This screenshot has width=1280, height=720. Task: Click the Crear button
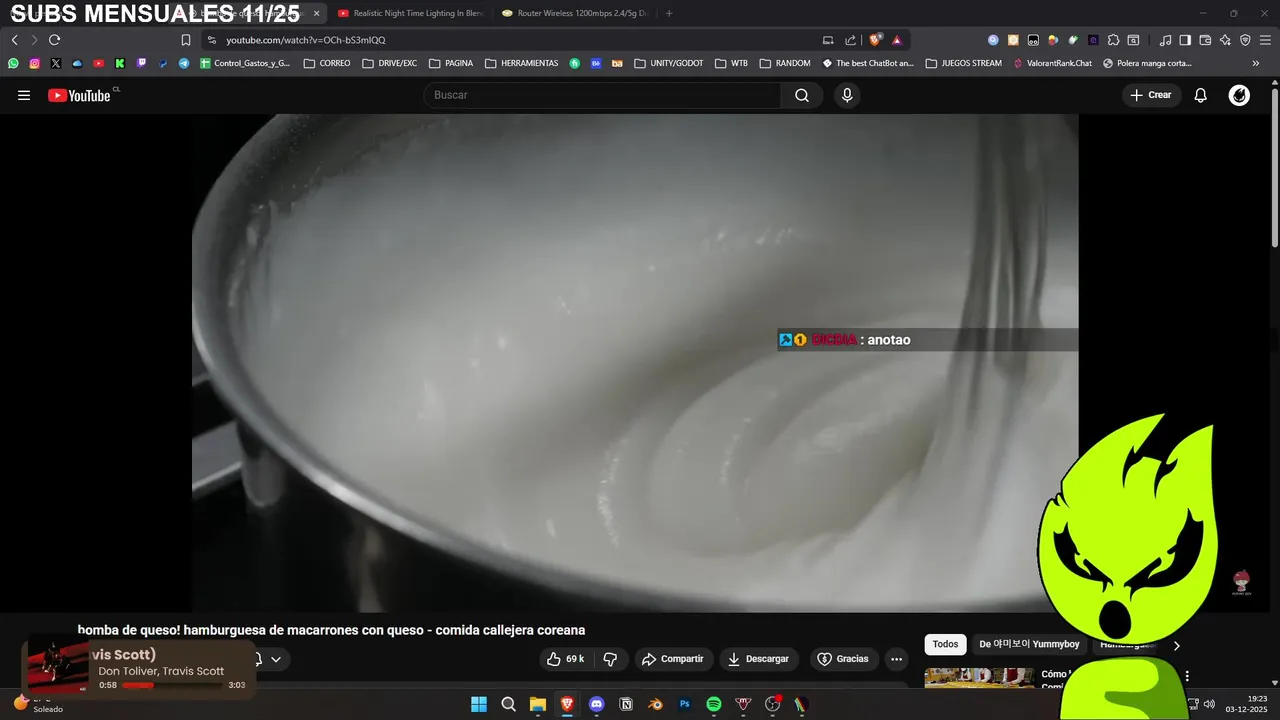(x=1151, y=95)
